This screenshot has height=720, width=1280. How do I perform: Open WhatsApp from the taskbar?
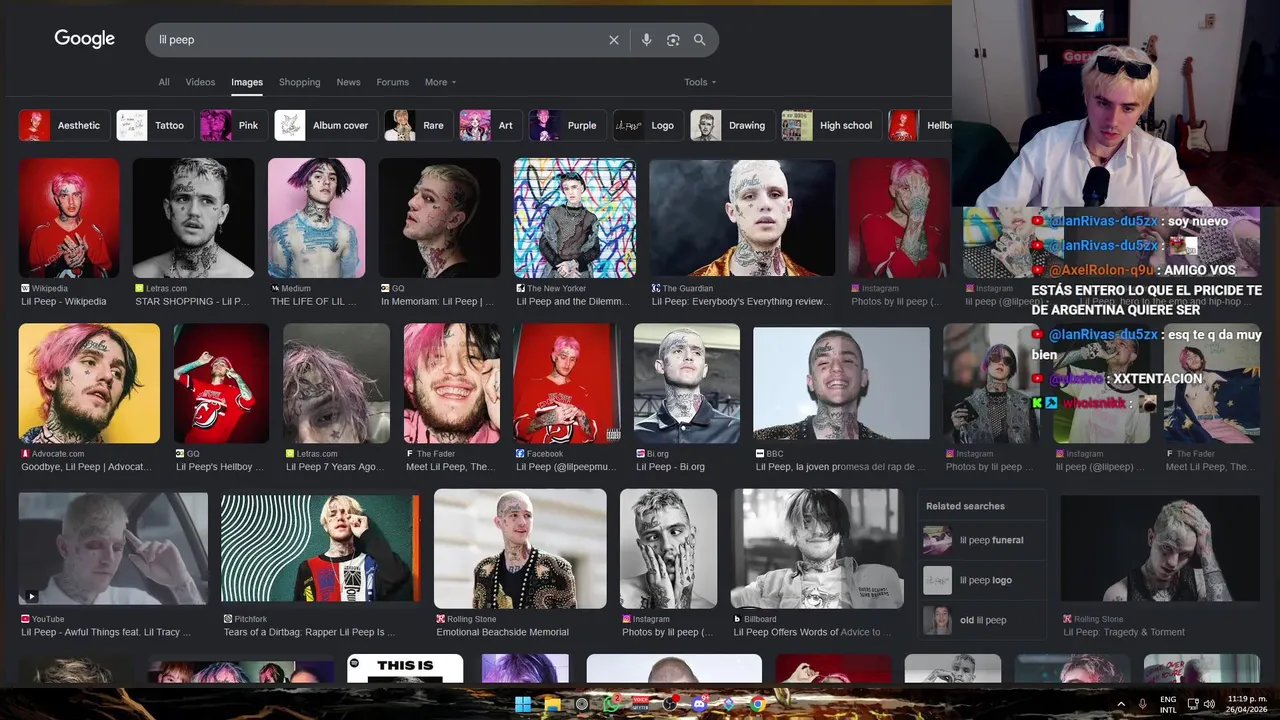point(611,704)
